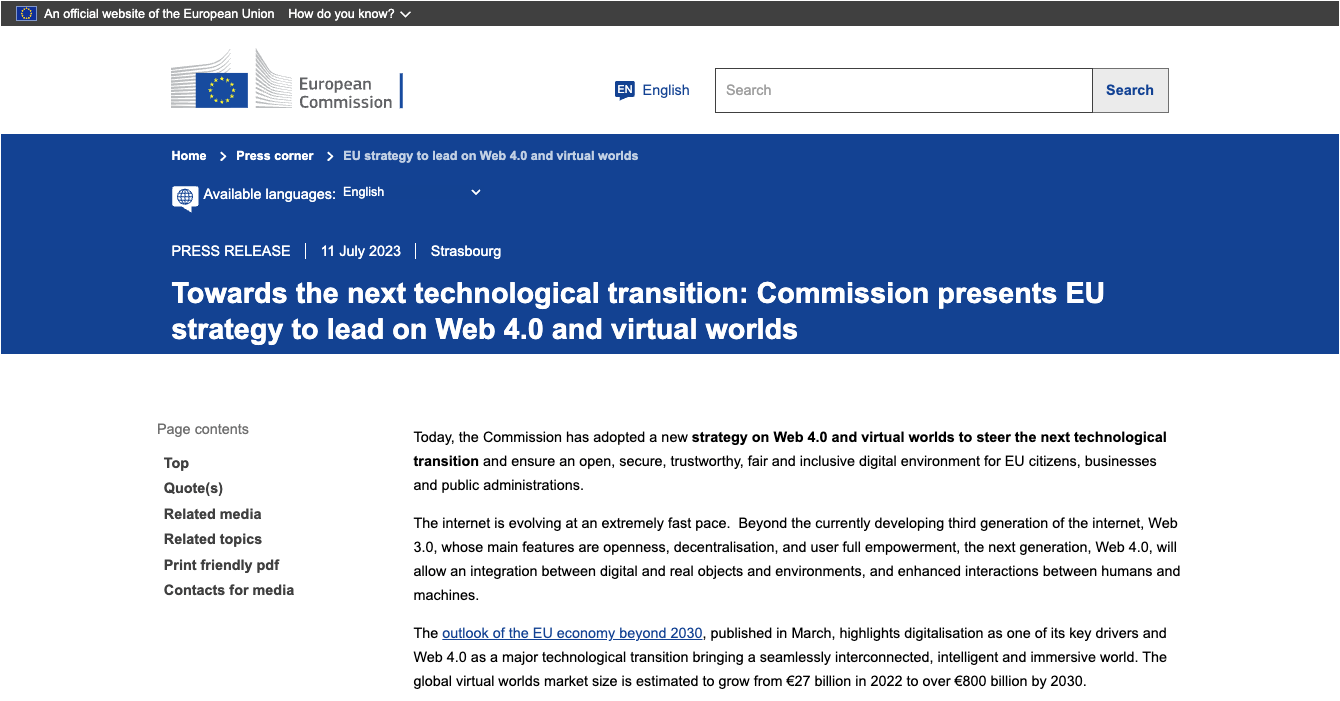Open Print friendly pdf link

coord(222,565)
